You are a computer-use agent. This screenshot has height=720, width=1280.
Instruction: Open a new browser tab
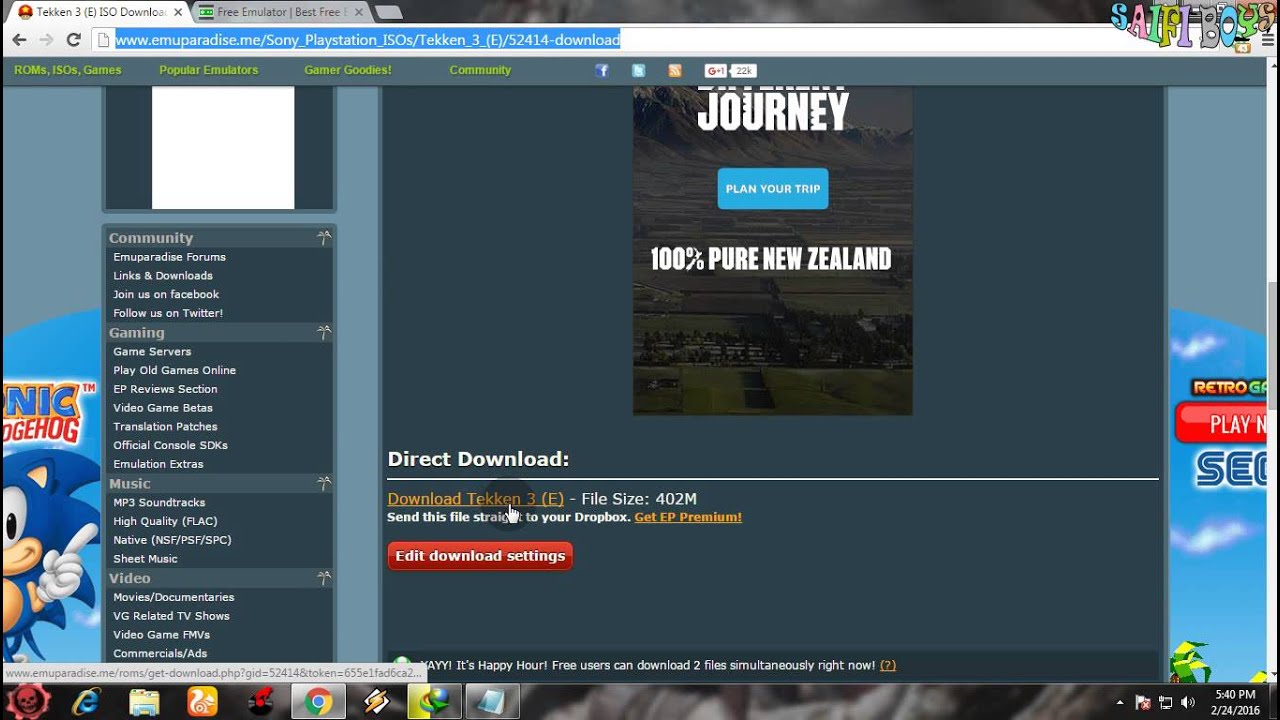point(388,13)
